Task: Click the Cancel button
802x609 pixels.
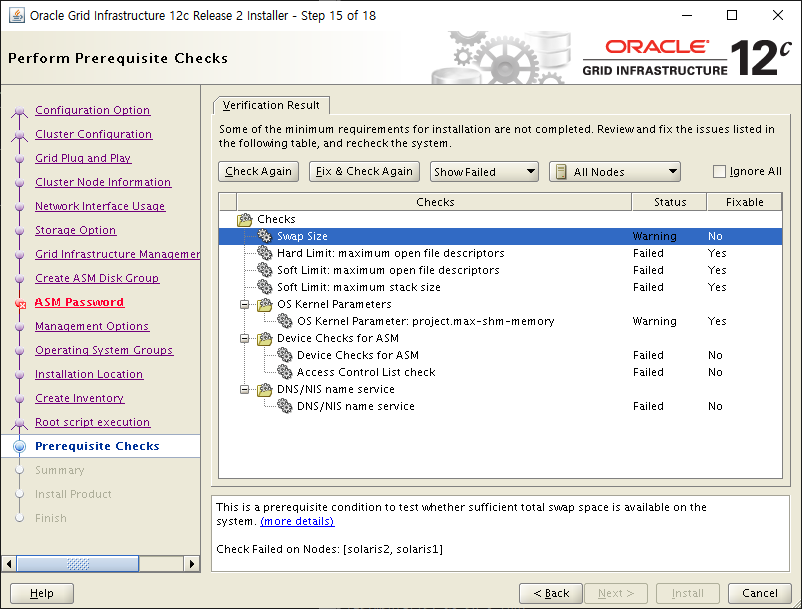Action: (x=760, y=593)
